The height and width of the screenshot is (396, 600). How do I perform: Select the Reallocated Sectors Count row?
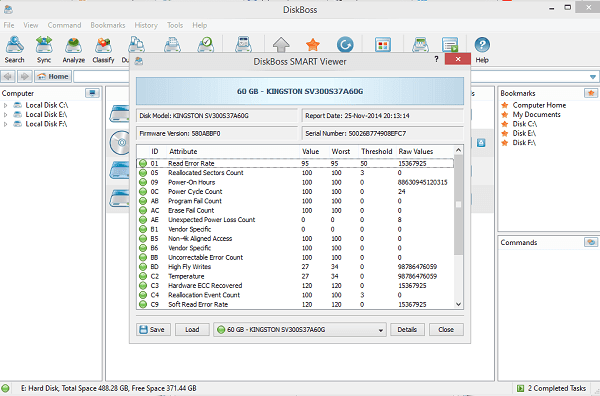[x=295, y=173]
